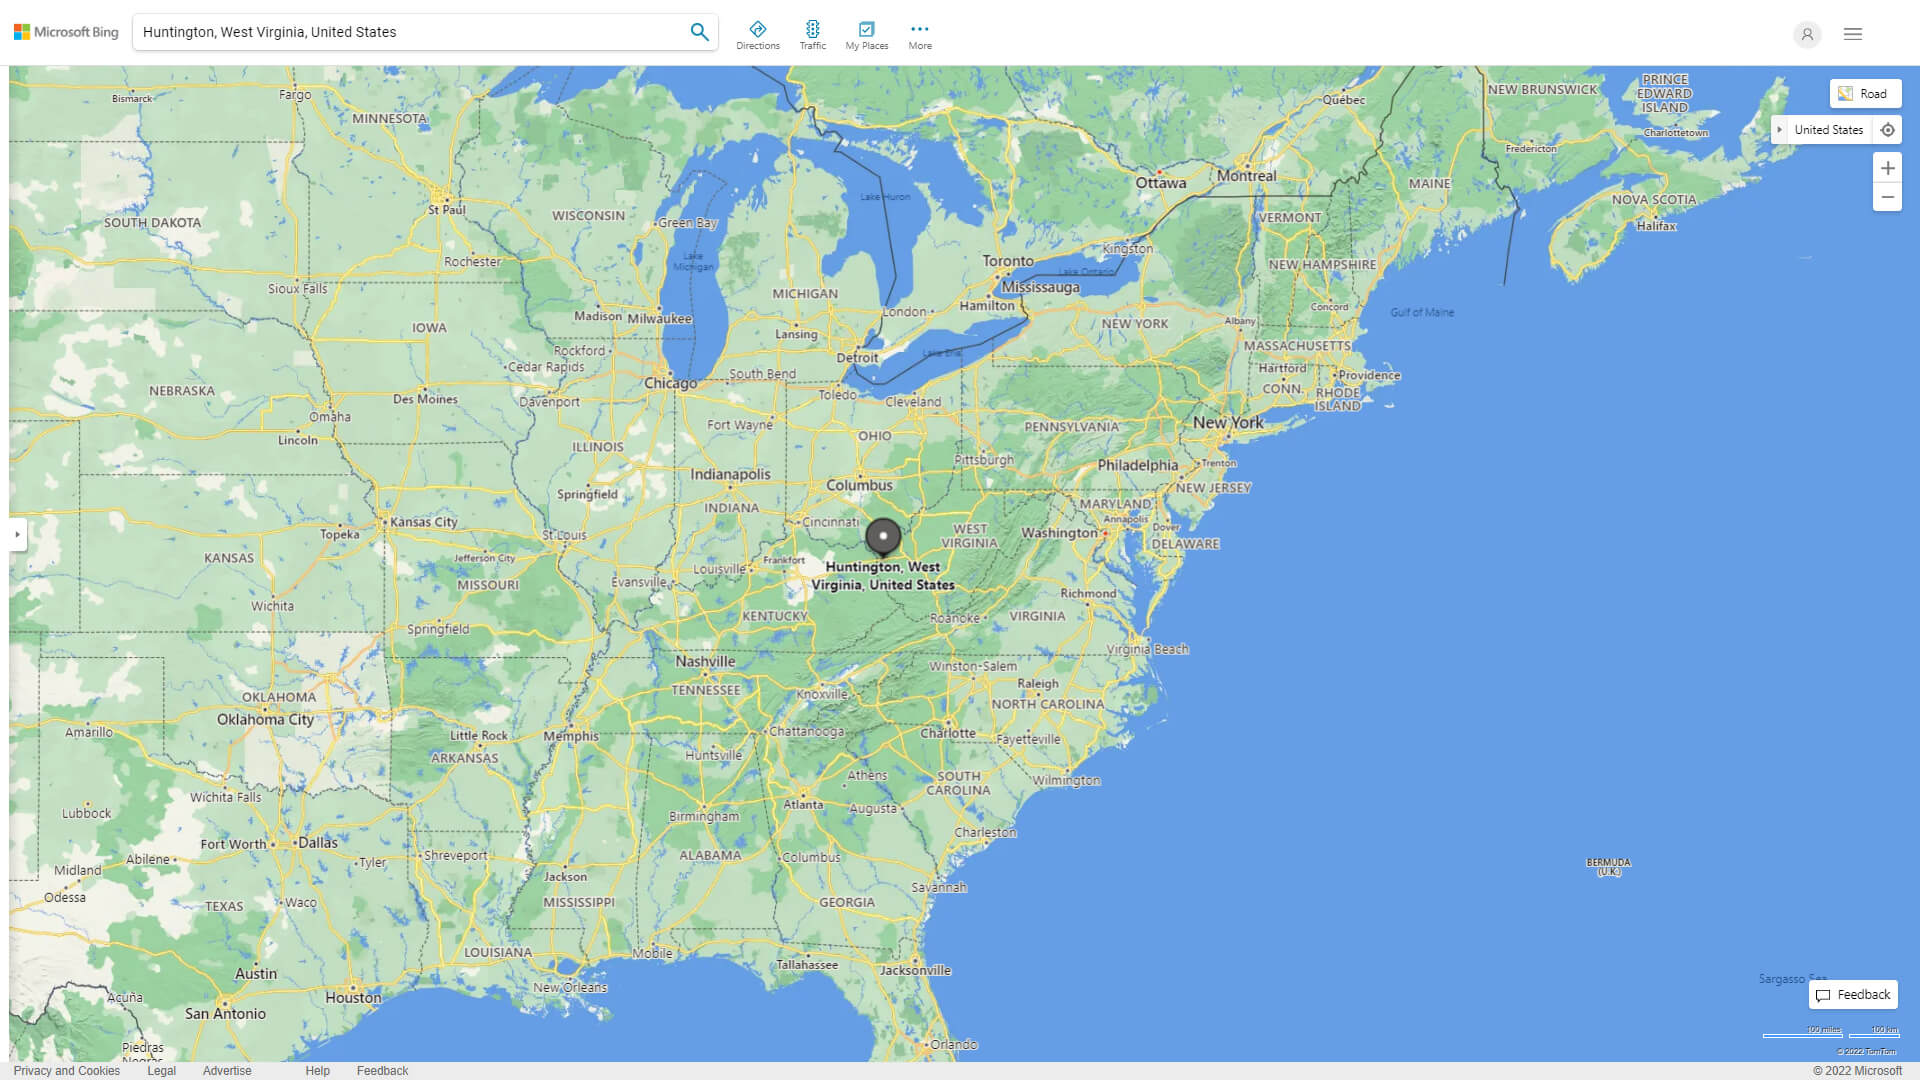Click the Advertise menu item
Screen dimensions: 1920x1080
[224, 1069]
